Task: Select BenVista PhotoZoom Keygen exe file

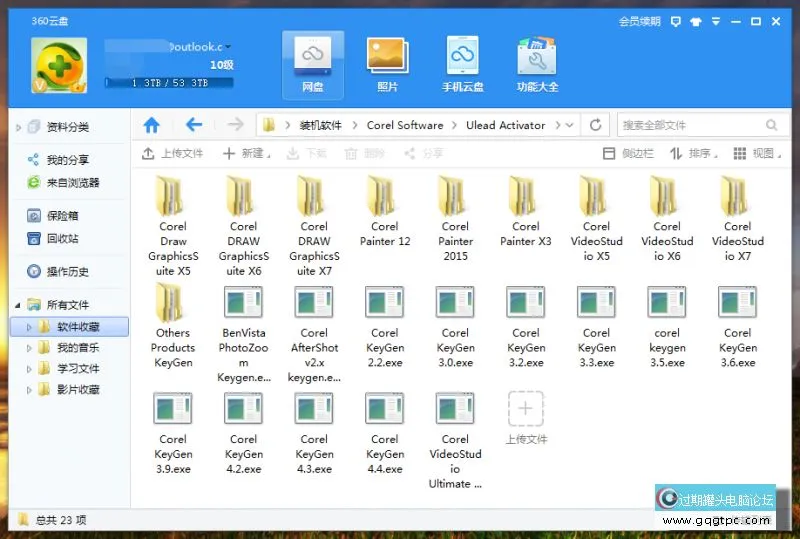Action: click(243, 334)
